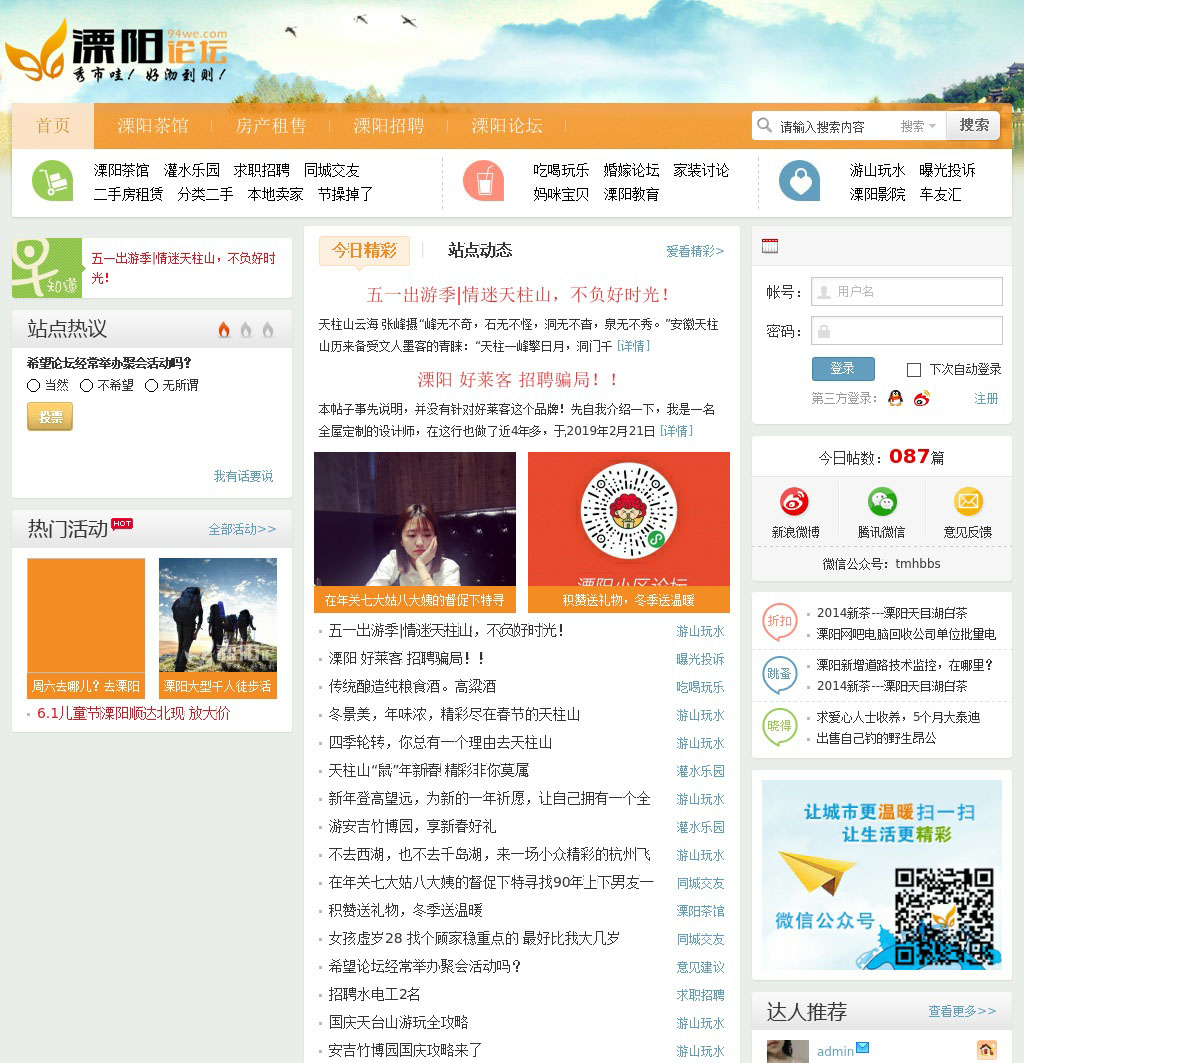1200x1063 pixels.
Task: Click the orange drink cup category icon
Action: click(483, 181)
